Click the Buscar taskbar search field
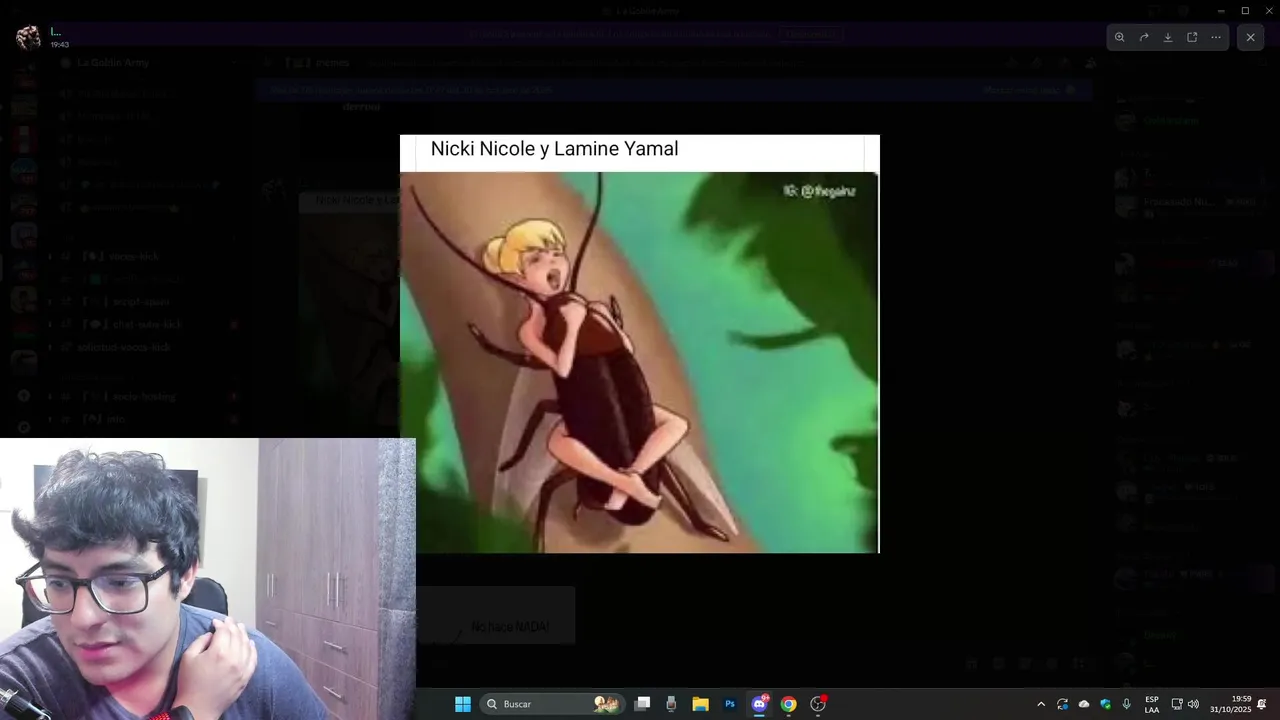 pyautogui.click(x=553, y=704)
